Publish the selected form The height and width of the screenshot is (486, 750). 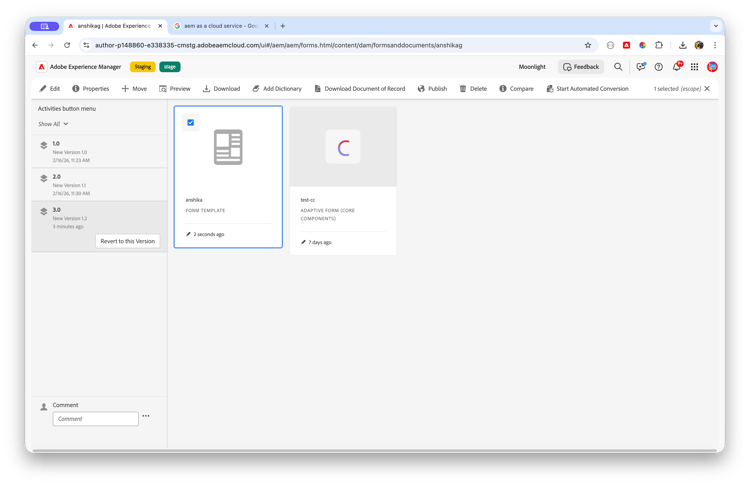pos(432,88)
